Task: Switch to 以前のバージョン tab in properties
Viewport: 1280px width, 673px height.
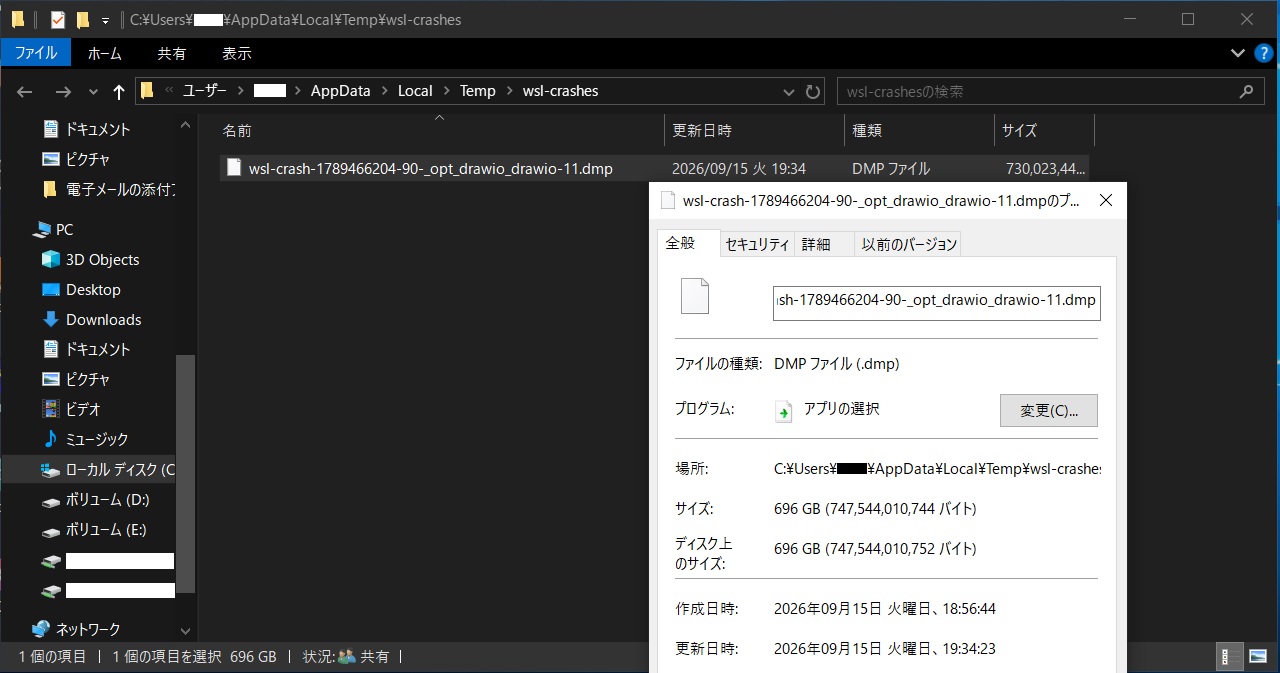Action: [909, 244]
